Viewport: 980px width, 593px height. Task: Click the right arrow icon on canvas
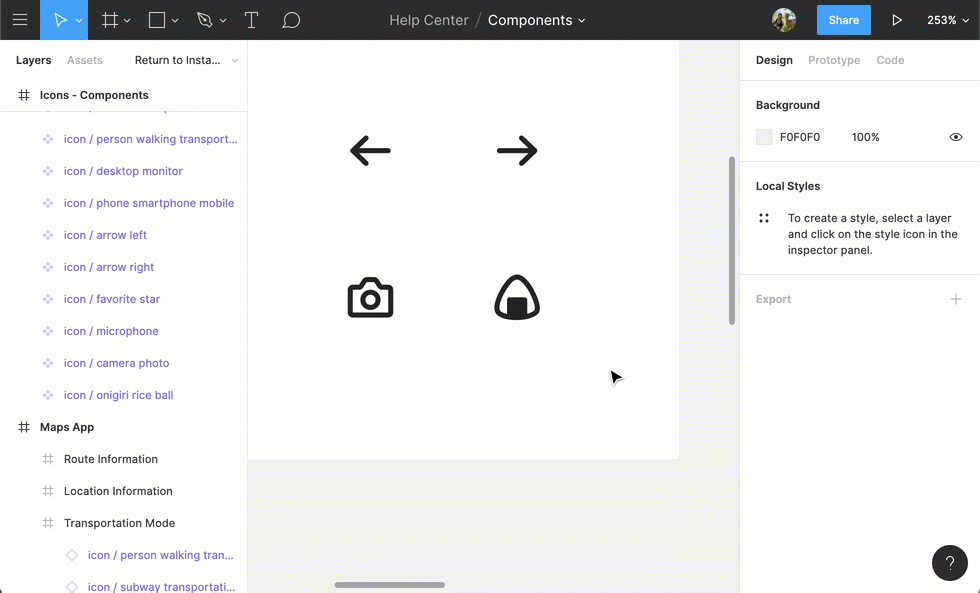(518, 151)
